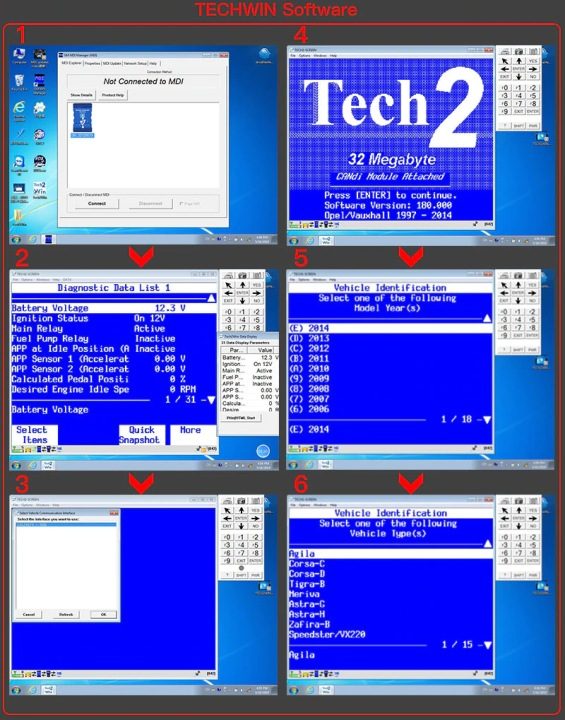Open Help tab in MDI Manager

click(153, 63)
